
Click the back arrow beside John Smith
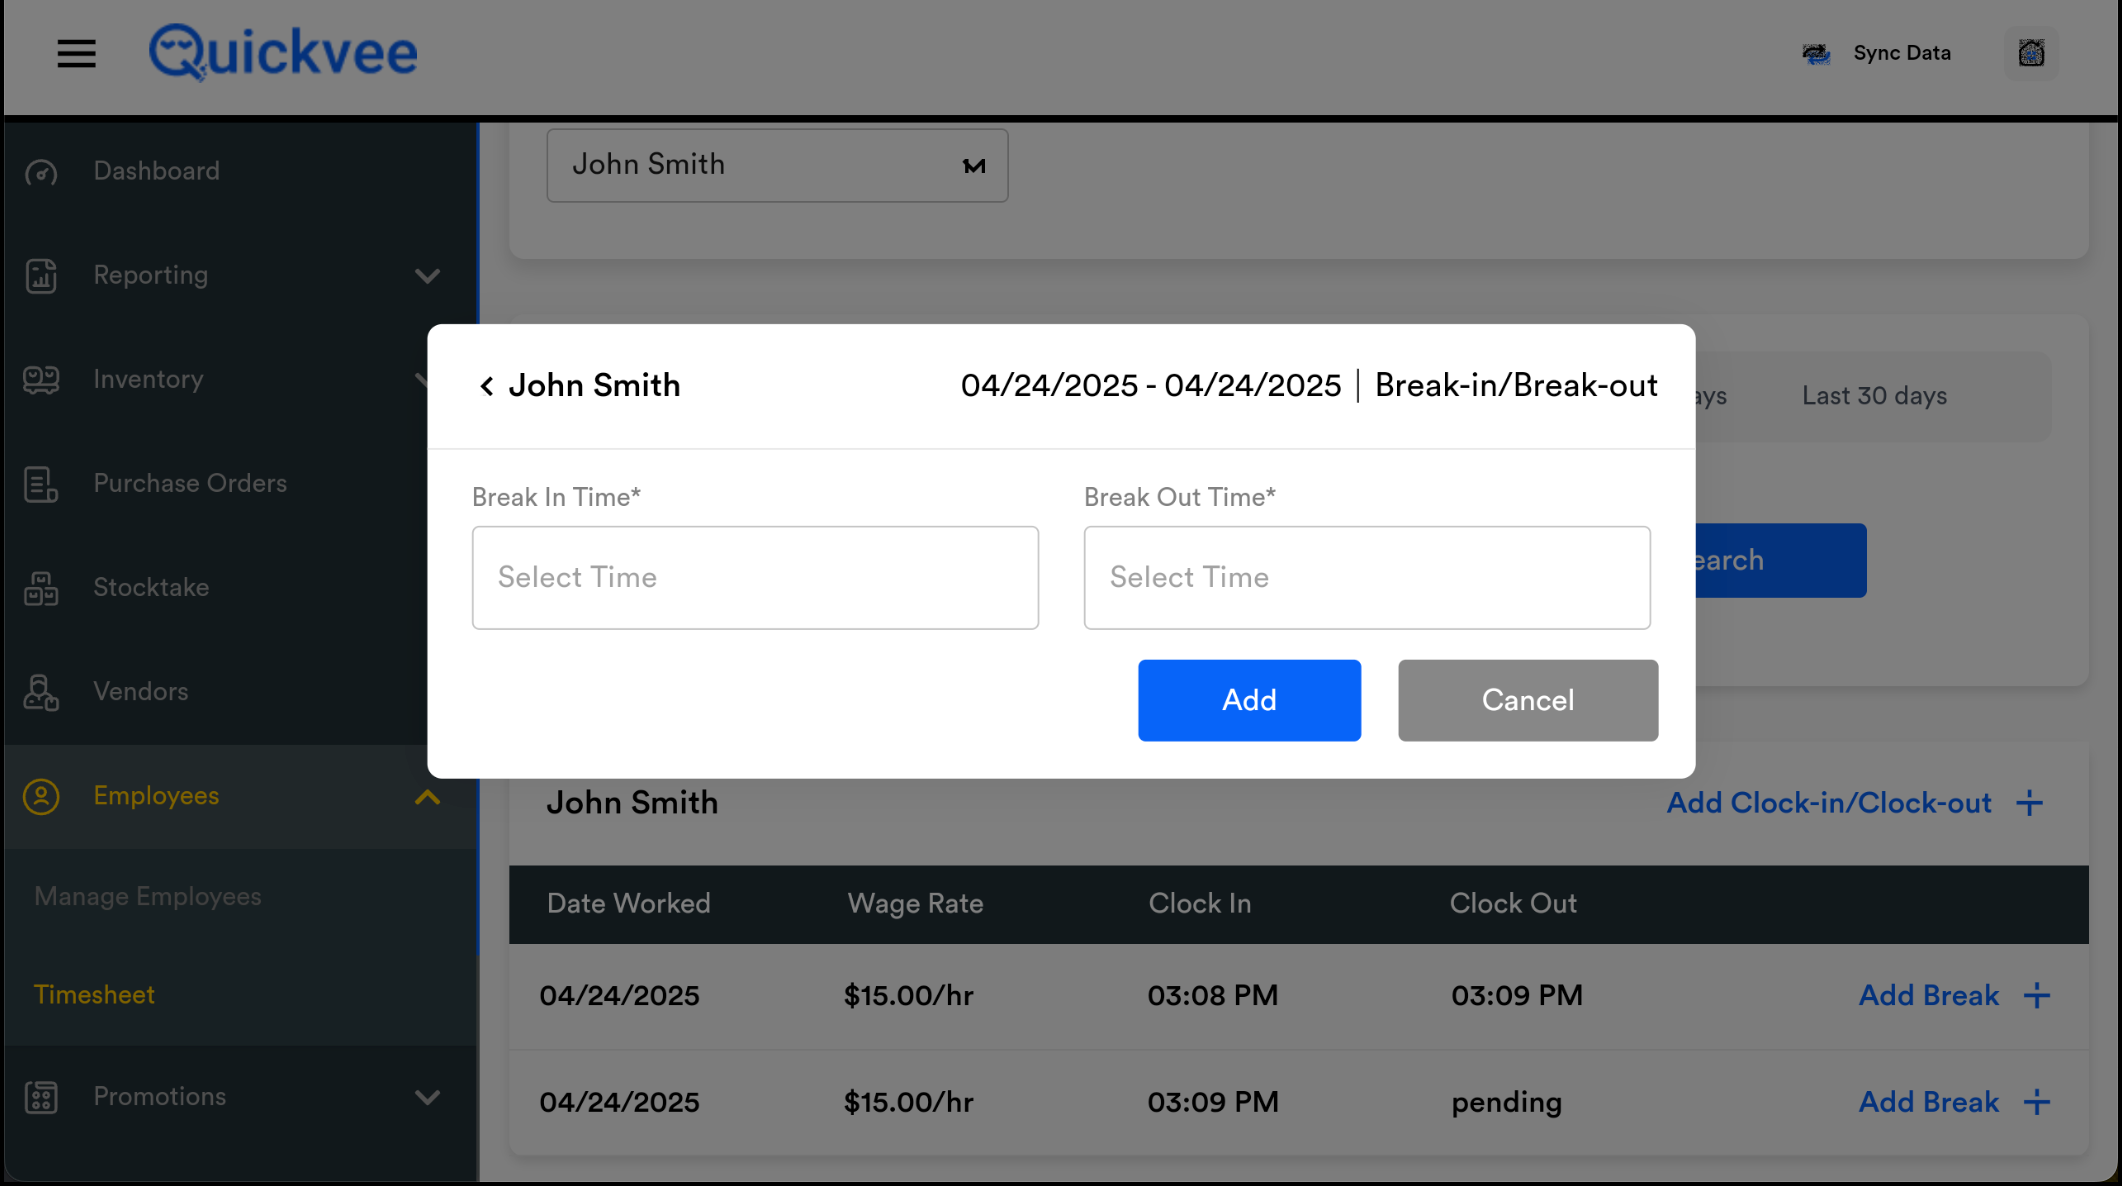click(x=486, y=386)
